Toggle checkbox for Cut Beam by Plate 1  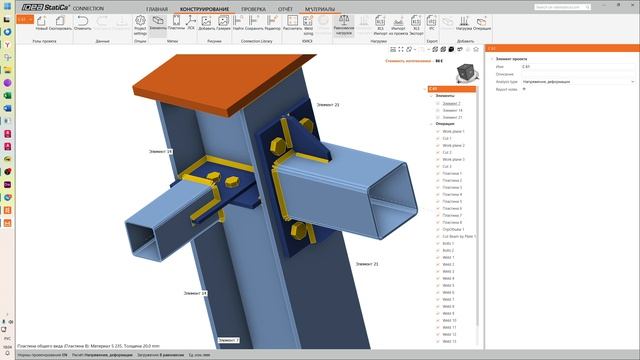[x=438, y=236]
